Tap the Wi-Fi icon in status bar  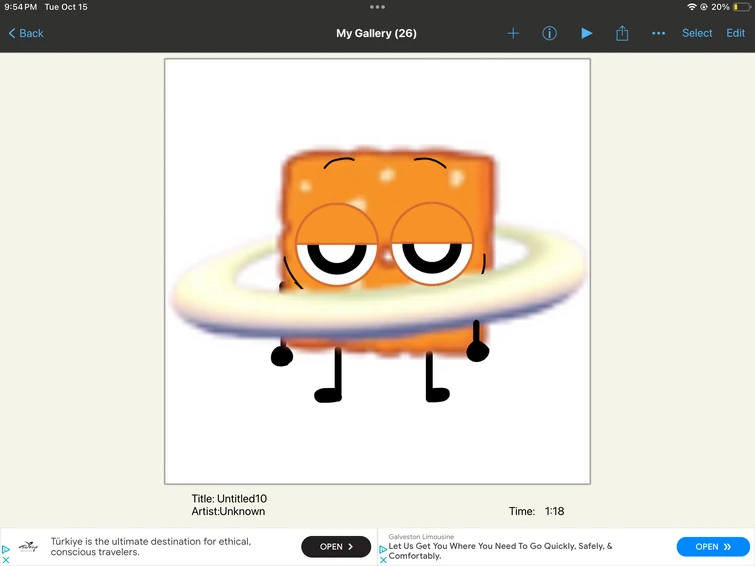click(x=691, y=7)
